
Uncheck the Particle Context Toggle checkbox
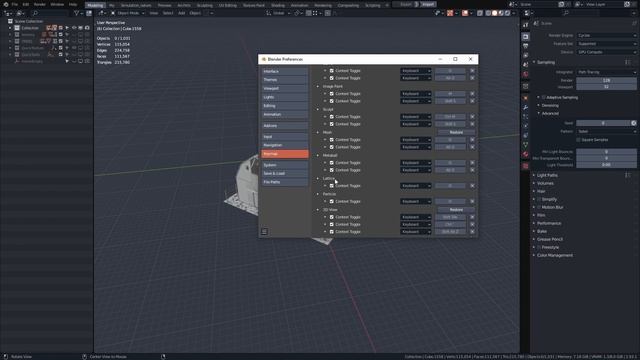click(x=331, y=201)
